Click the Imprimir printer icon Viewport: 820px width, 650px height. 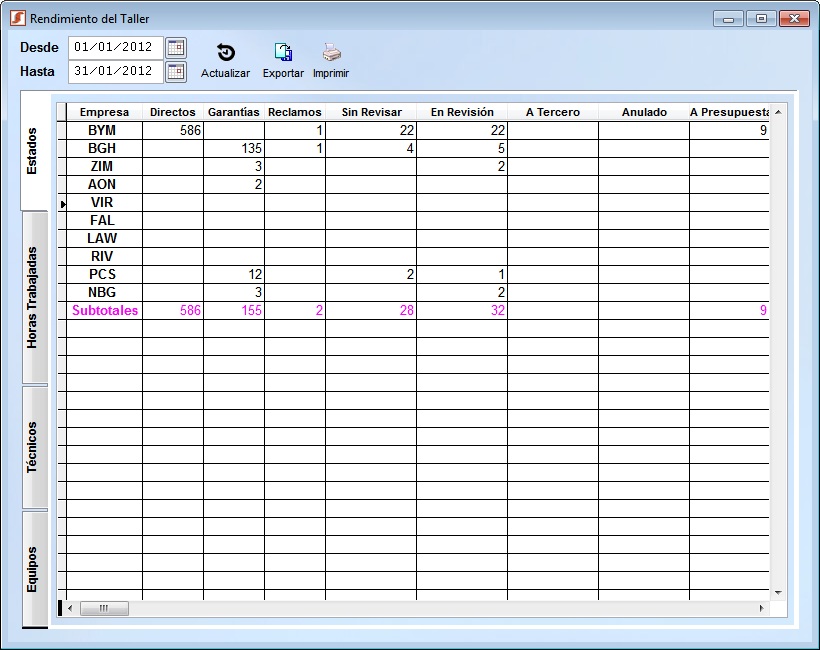click(x=331, y=54)
